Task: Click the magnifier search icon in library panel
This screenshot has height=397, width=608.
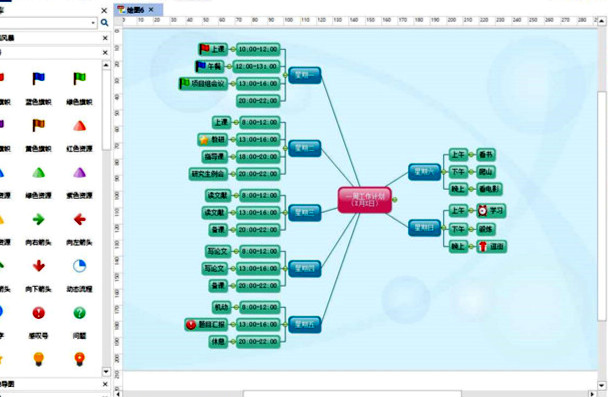Action: (x=104, y=23)
